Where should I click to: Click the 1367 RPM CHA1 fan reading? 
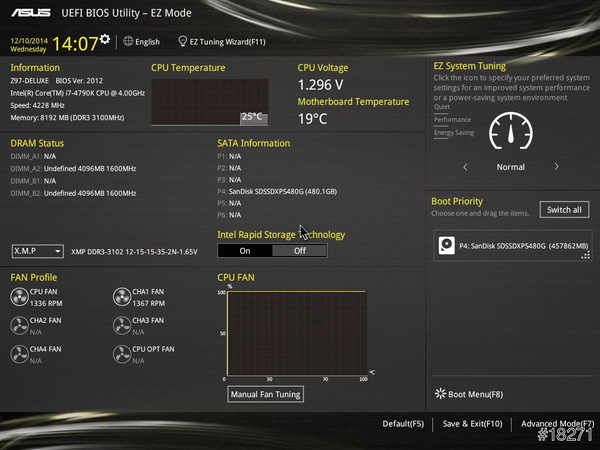click(148, 303)
